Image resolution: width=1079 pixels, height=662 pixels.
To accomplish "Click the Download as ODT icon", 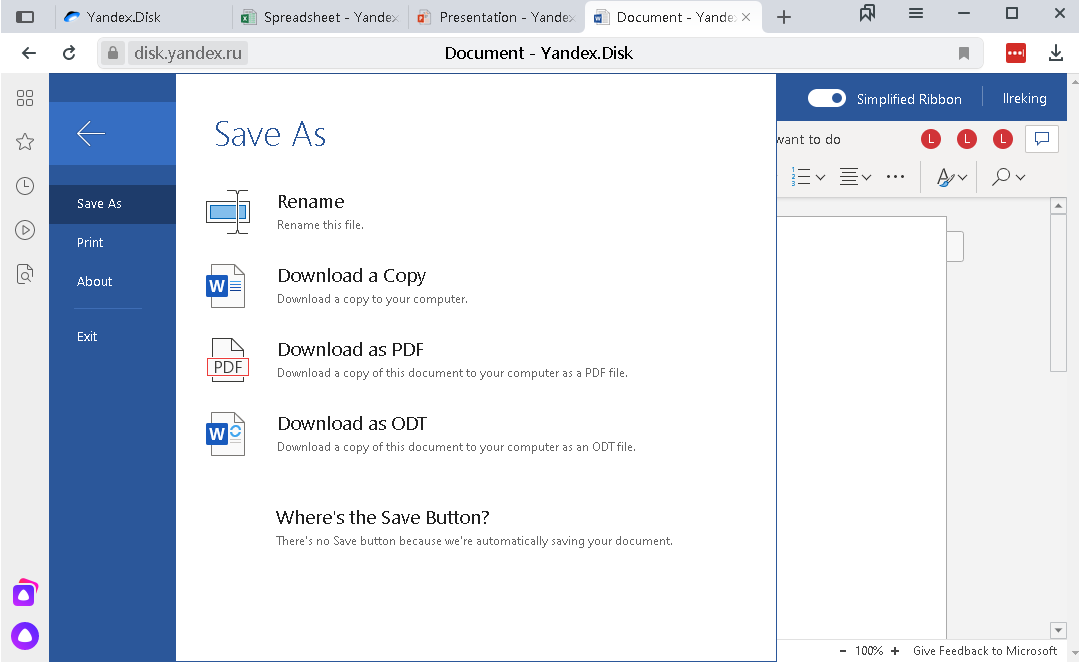I will (x=226, y=434).
